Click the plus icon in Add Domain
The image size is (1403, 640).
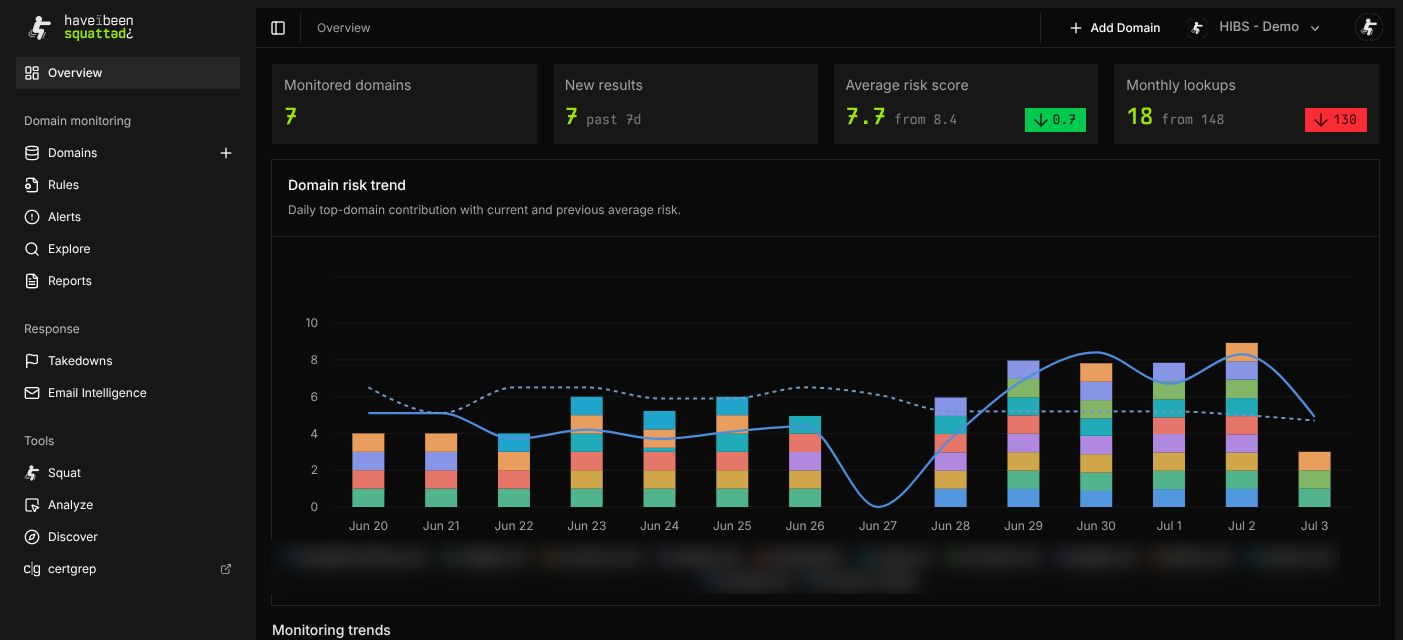1076,28
